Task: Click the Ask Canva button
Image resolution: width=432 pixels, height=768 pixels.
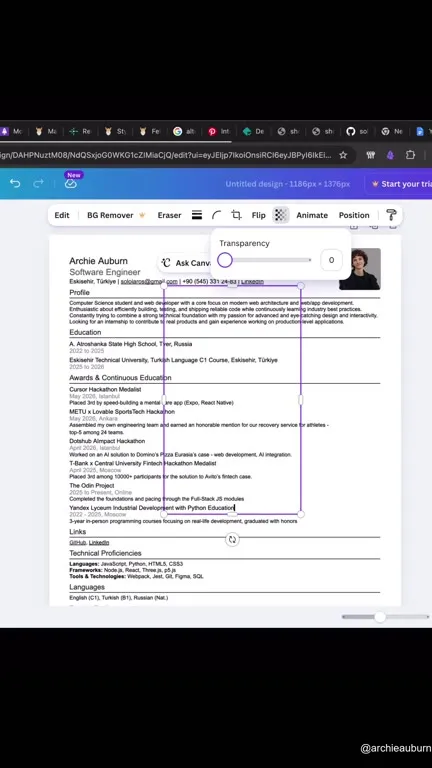Action: (185, 263)
